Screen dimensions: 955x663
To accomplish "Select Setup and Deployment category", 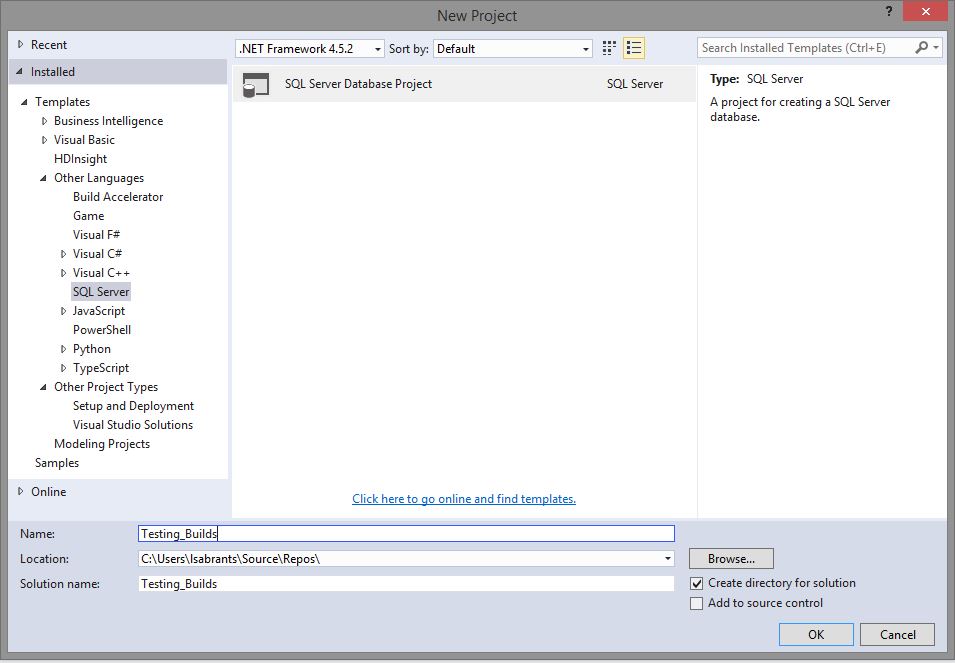I will [x=133, y=405].
